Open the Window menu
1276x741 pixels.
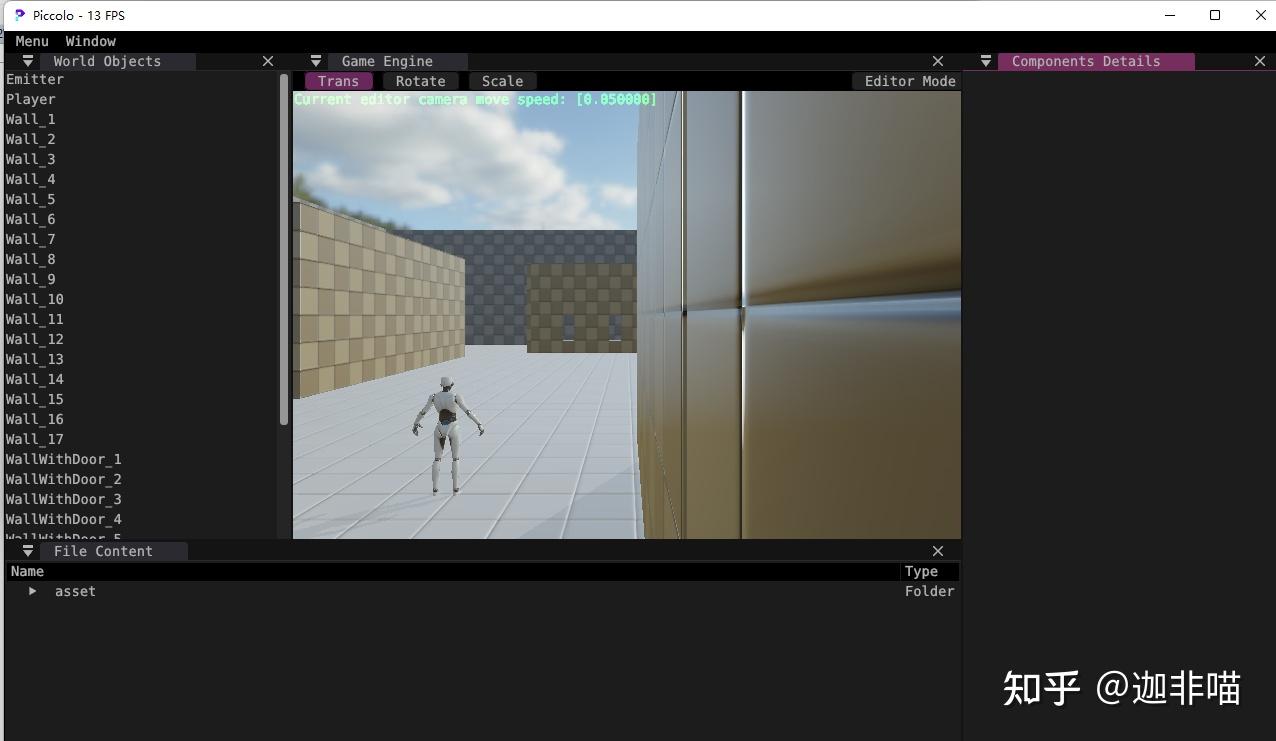click(x=91, y=41)
